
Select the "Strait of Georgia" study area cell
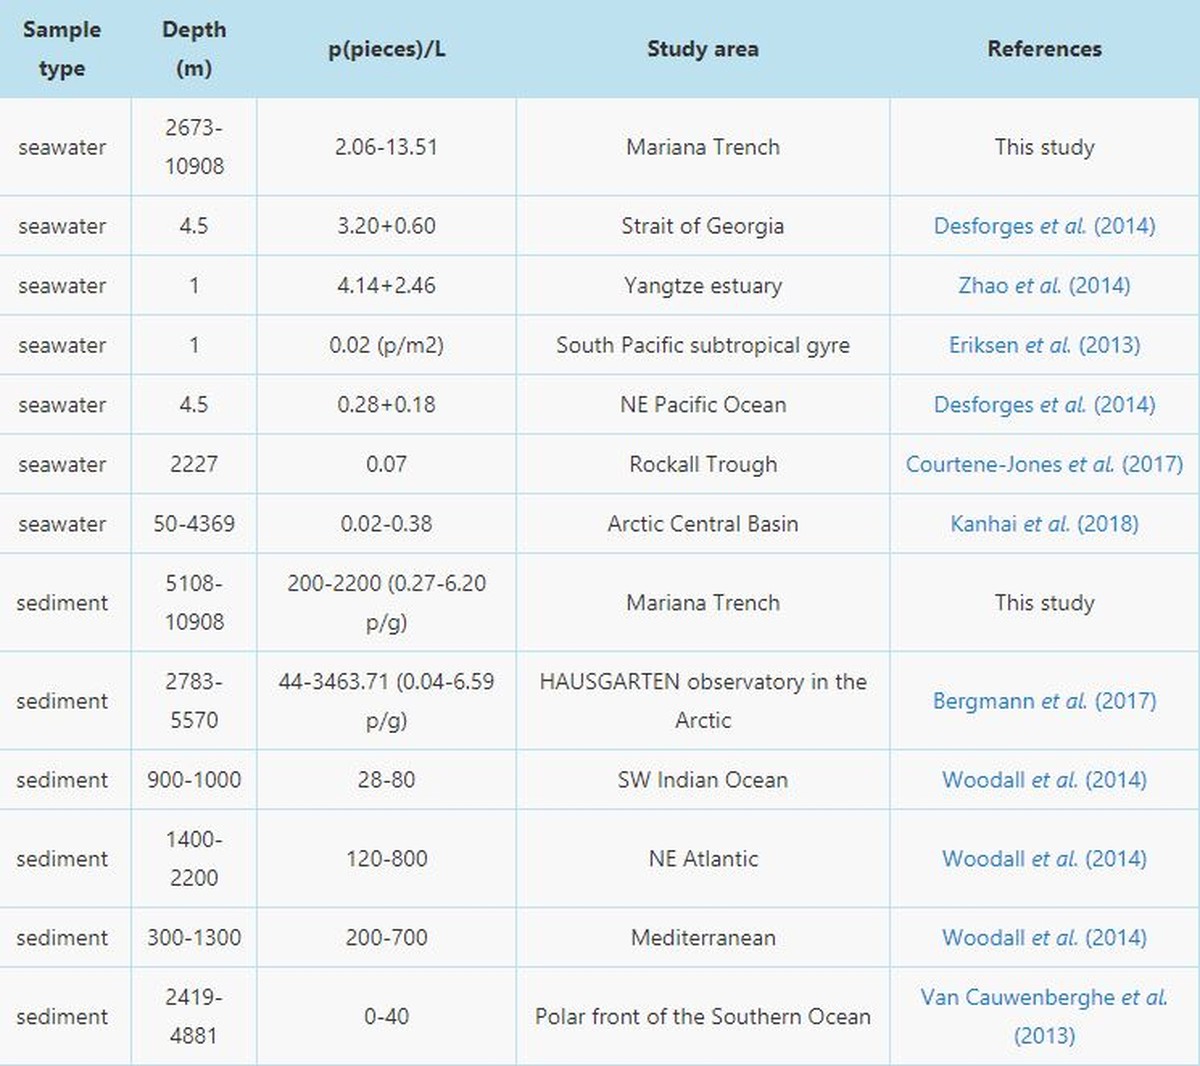coord(703,226)
